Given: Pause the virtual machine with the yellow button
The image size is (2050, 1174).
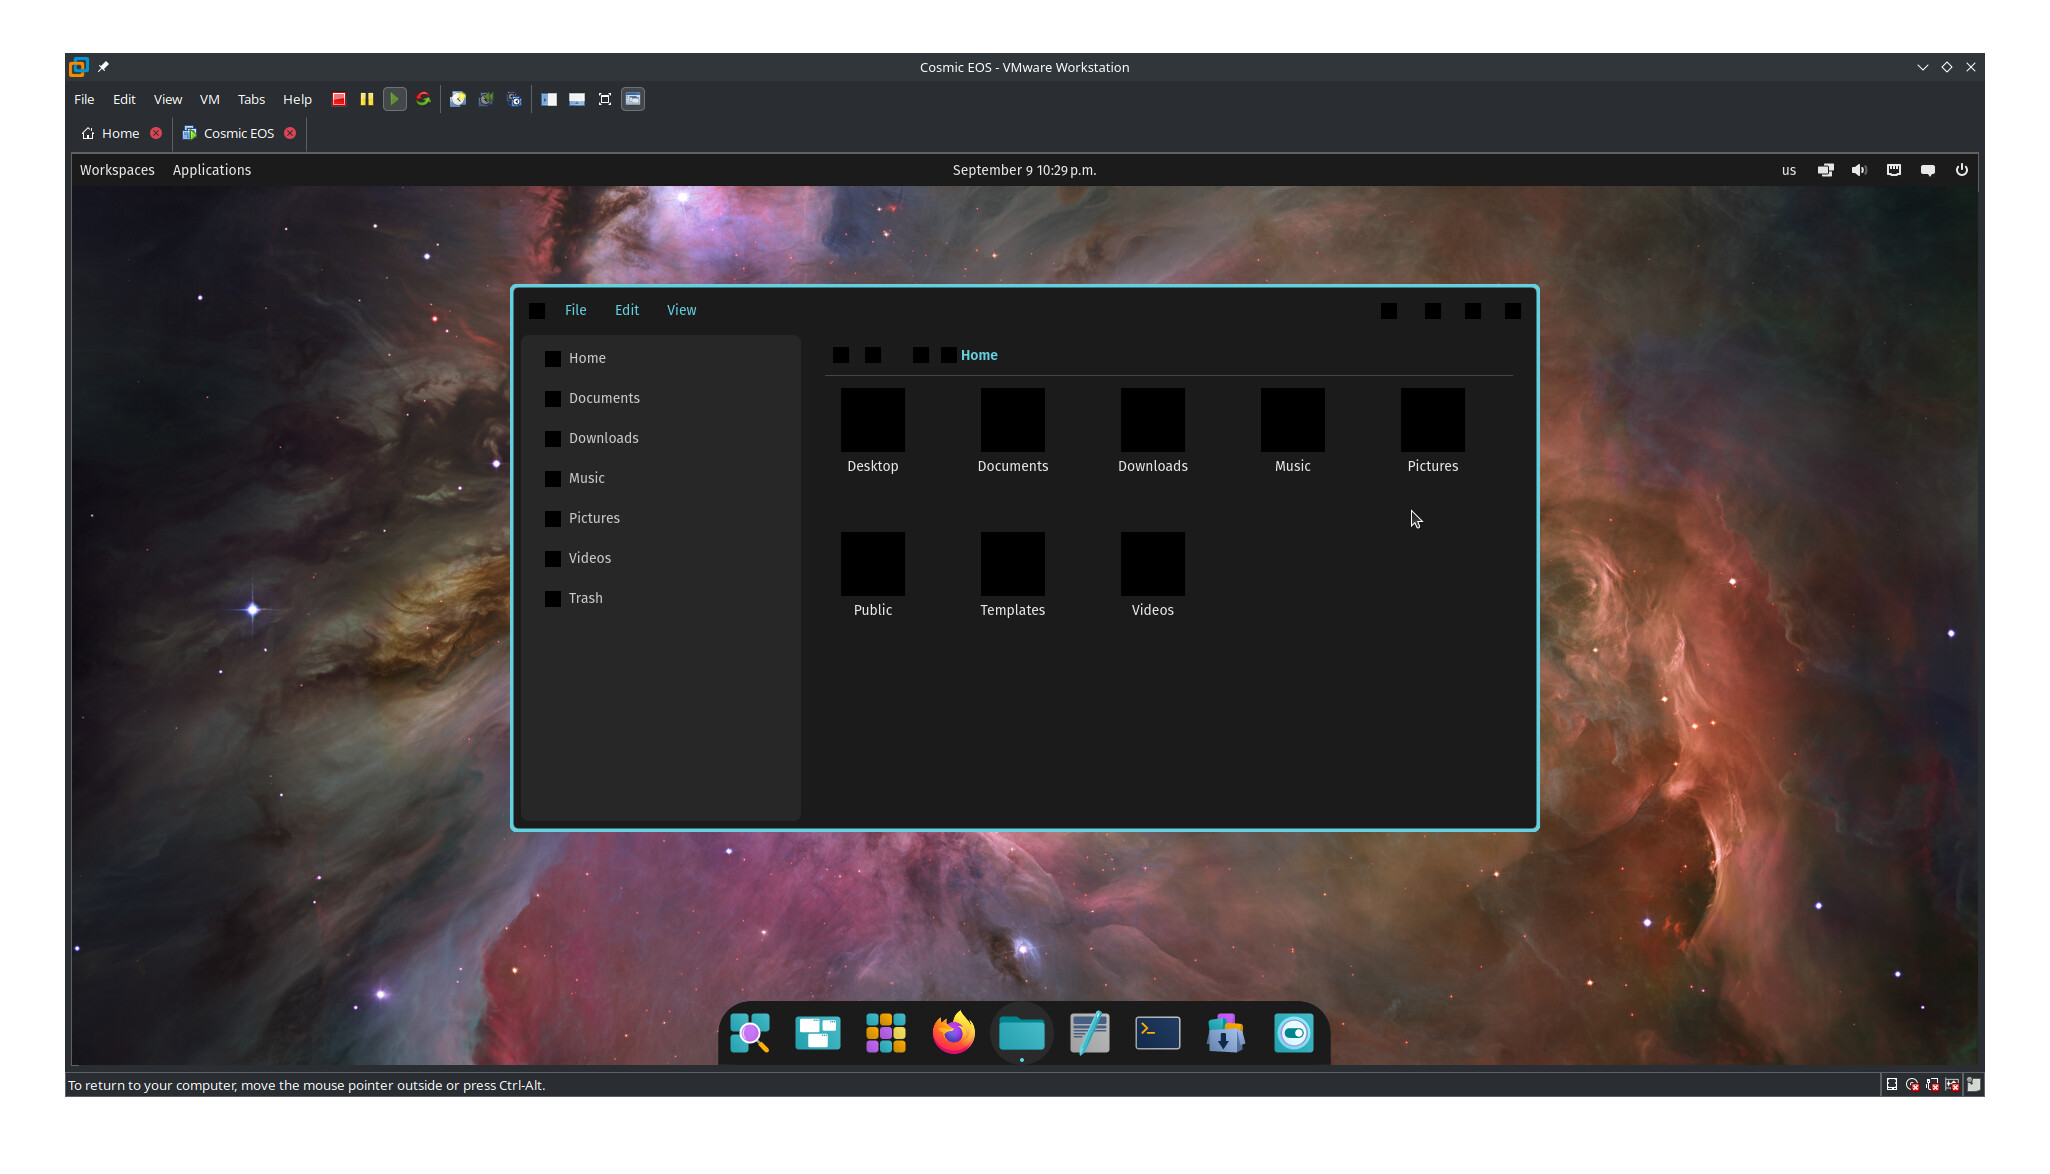Looking at the screenshot, I should 367,99.
